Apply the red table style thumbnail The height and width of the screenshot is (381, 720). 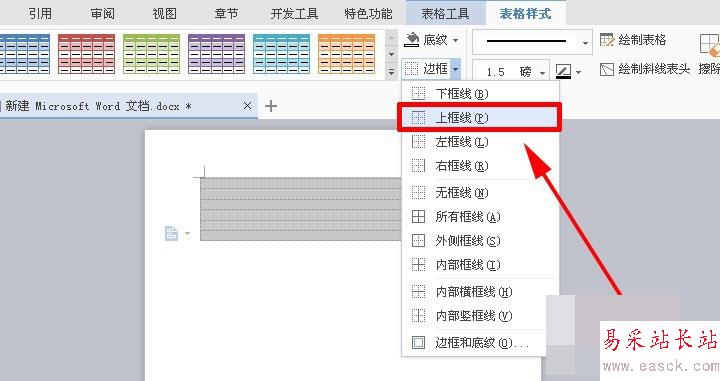[86, 54]
